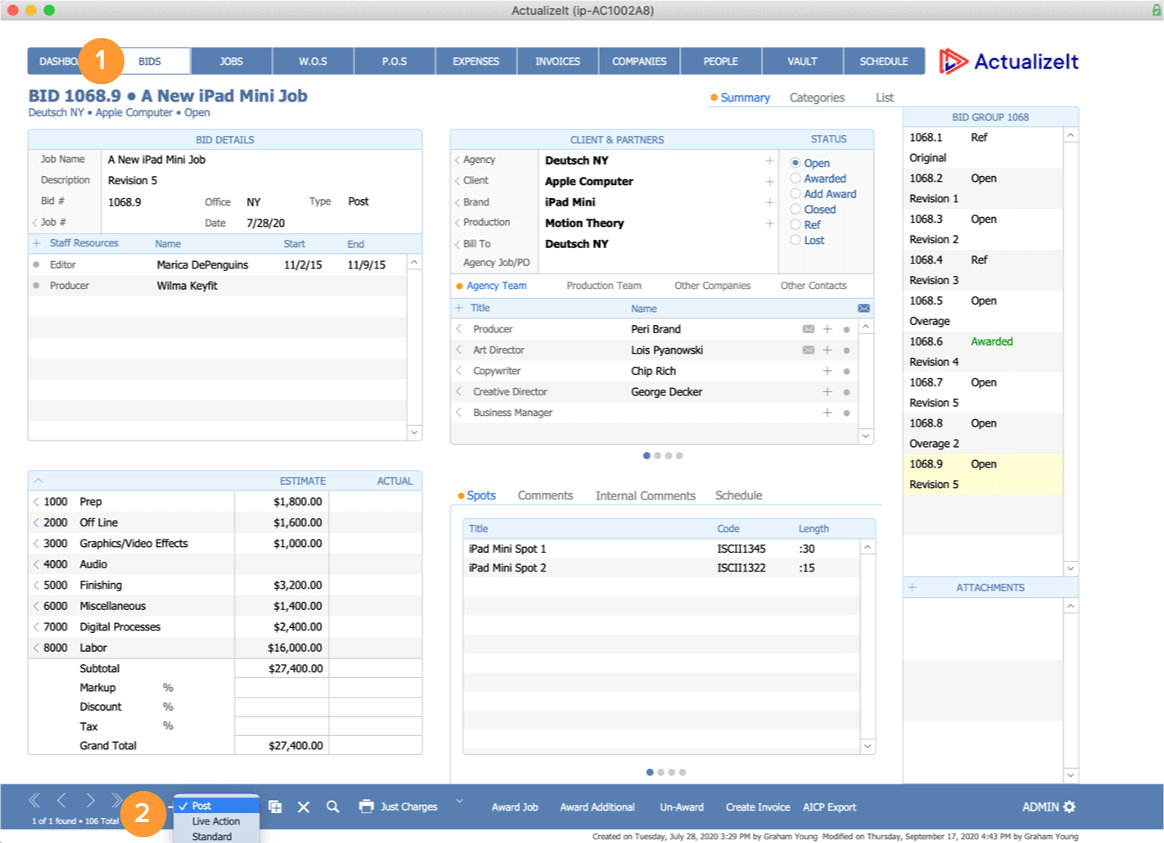Open the Production Team tab

tap(603, 285)
